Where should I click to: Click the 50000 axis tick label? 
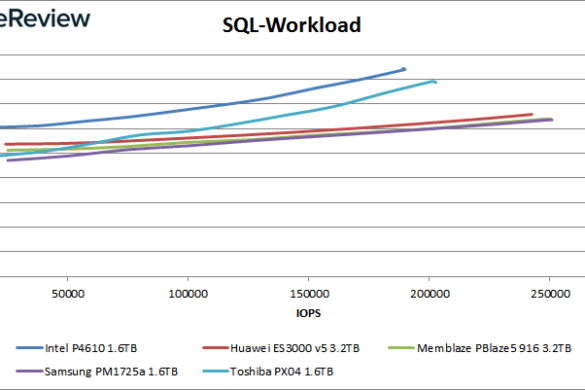[x=68, y=294]
